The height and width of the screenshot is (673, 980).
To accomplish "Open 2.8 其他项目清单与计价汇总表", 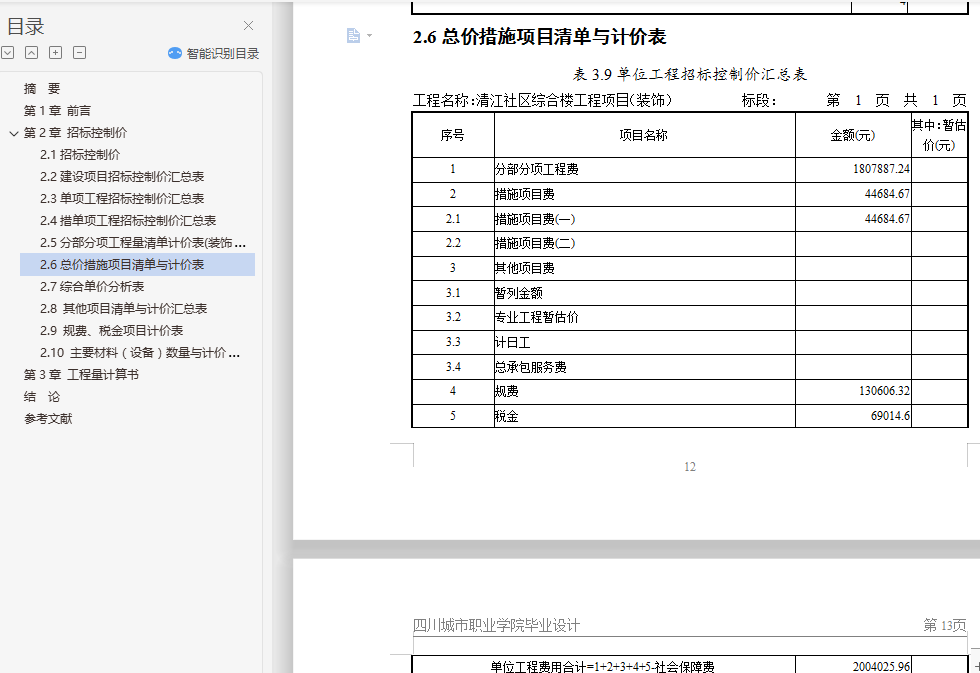I will pyautogui.click(x=124, y=309).
